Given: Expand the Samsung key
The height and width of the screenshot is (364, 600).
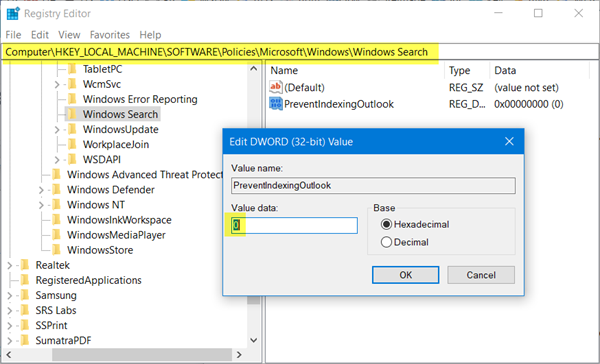Looking at the screenshot, I should pos(10,295).
